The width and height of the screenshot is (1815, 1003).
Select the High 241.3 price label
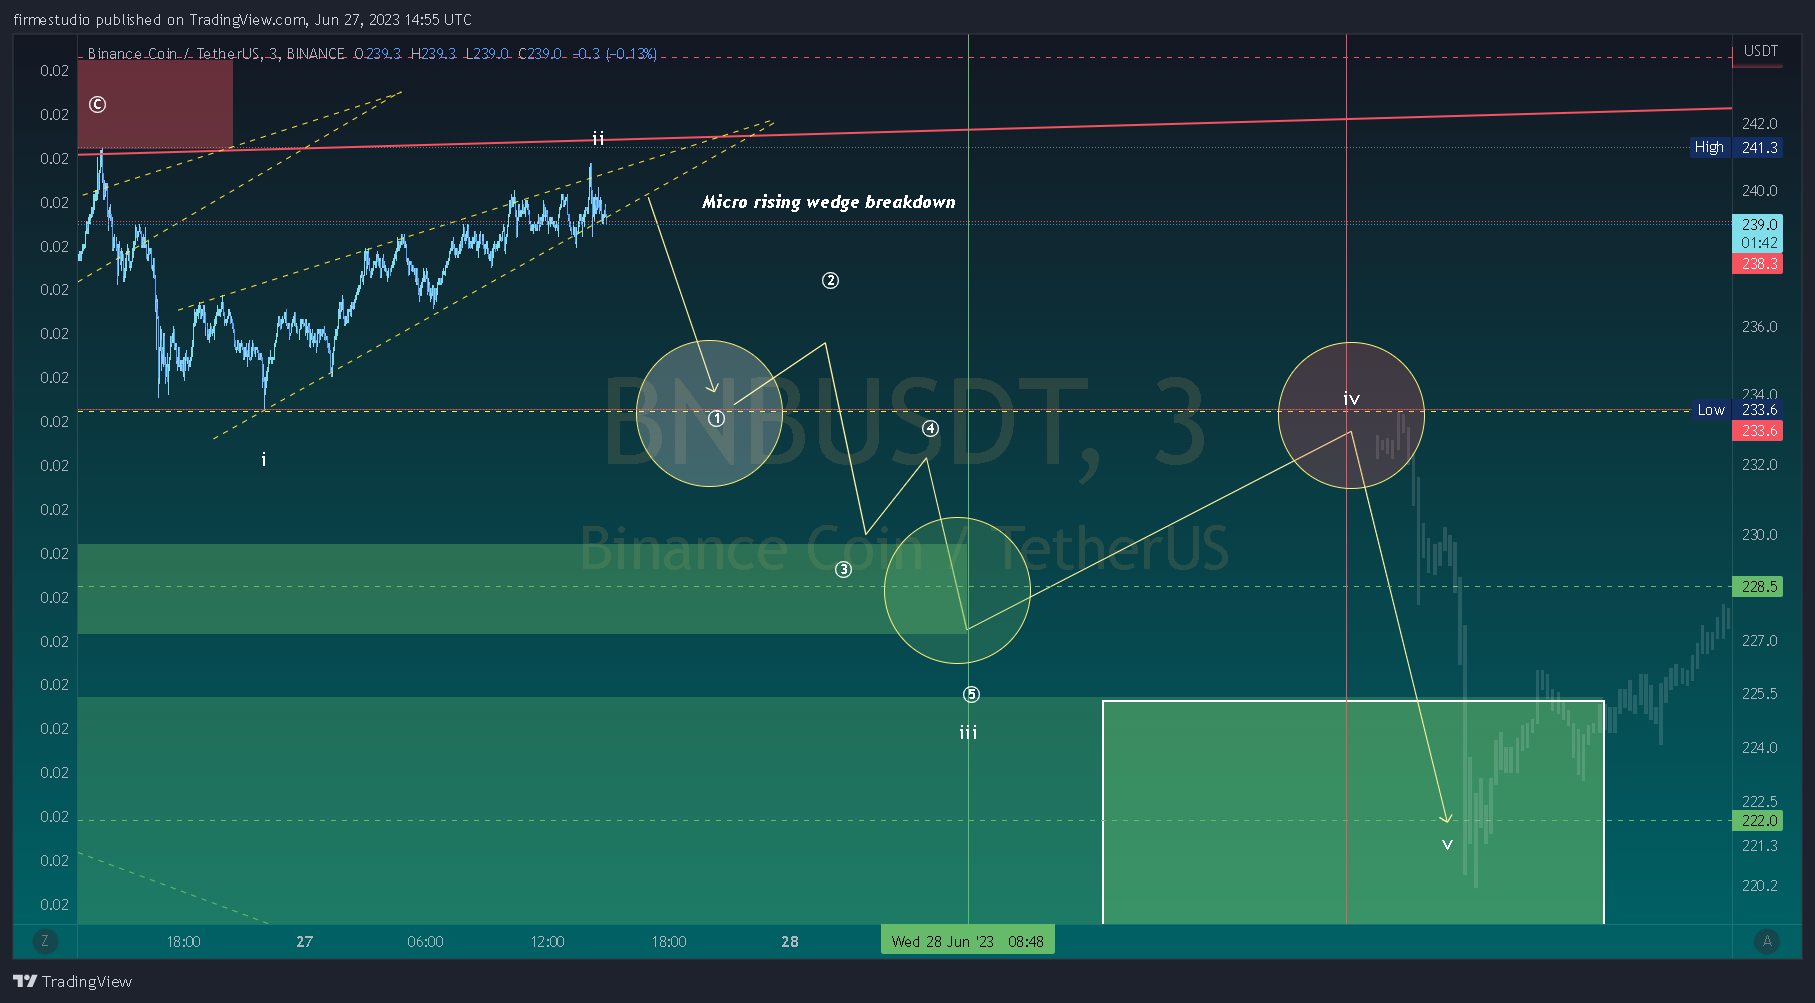coord(1737,147)
